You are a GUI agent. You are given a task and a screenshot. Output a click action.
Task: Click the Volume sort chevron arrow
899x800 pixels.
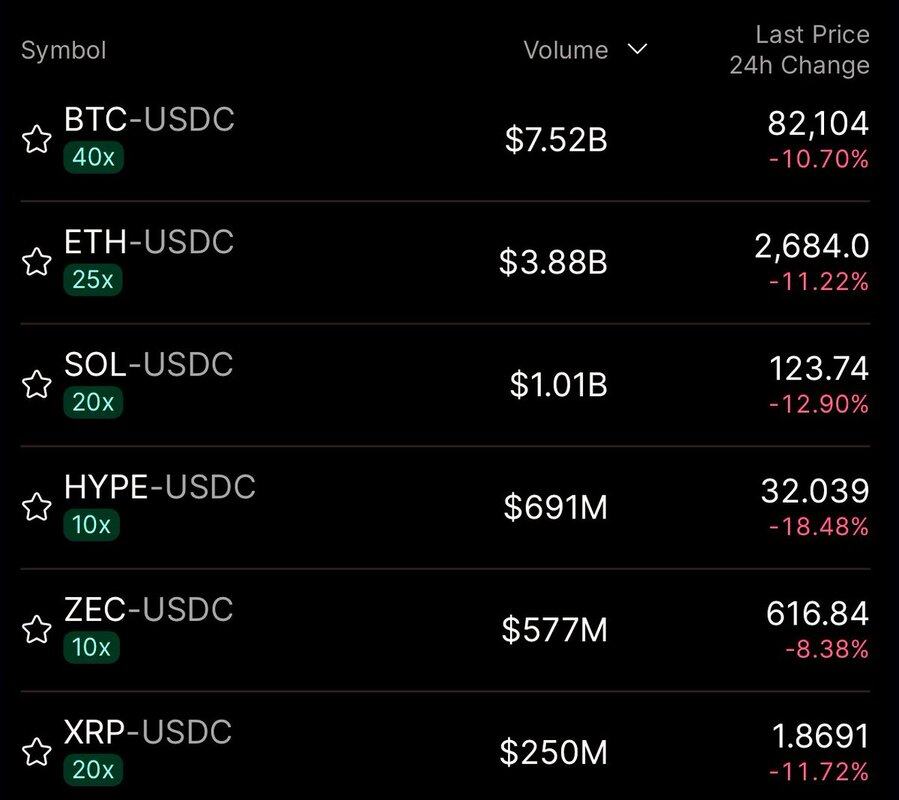pos(637,49)
